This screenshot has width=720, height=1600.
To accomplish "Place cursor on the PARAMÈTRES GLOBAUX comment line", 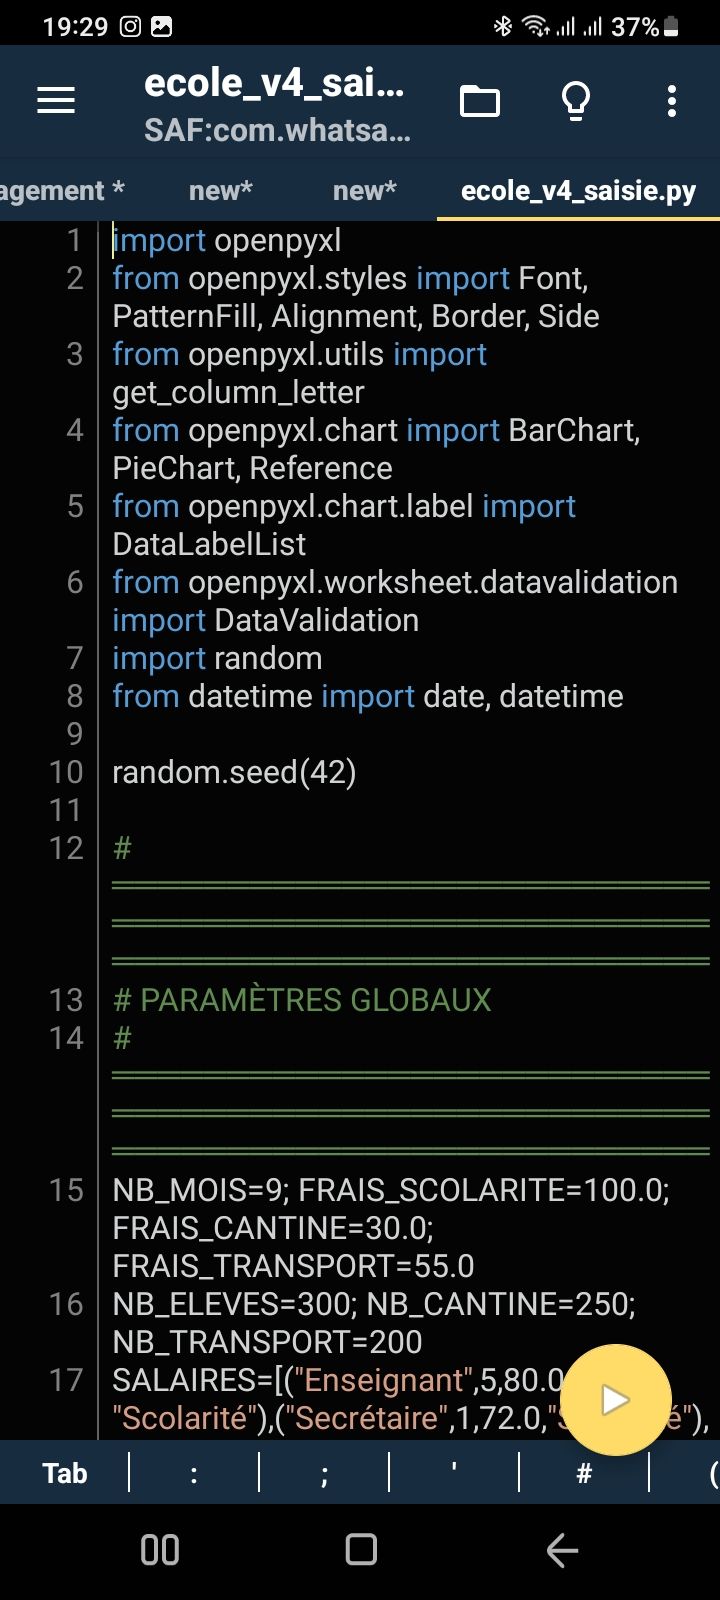I will [x=302, y=1000].
